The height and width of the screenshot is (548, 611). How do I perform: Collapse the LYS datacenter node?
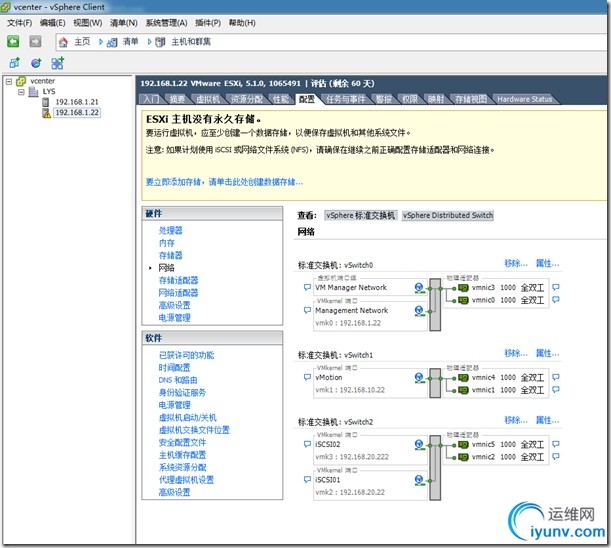tap(21, 92)
